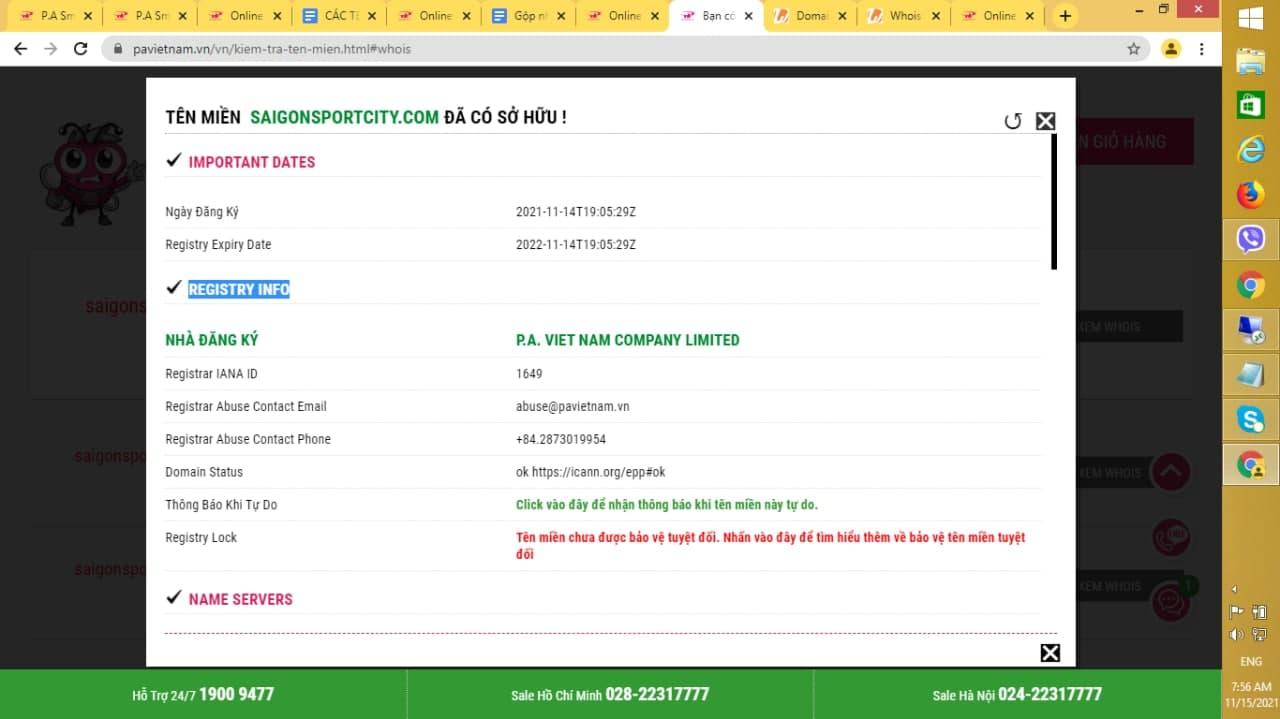1280x719 pixels.
Task: Open the red chat bubble widget
Action: click(x=1170, y=603)
